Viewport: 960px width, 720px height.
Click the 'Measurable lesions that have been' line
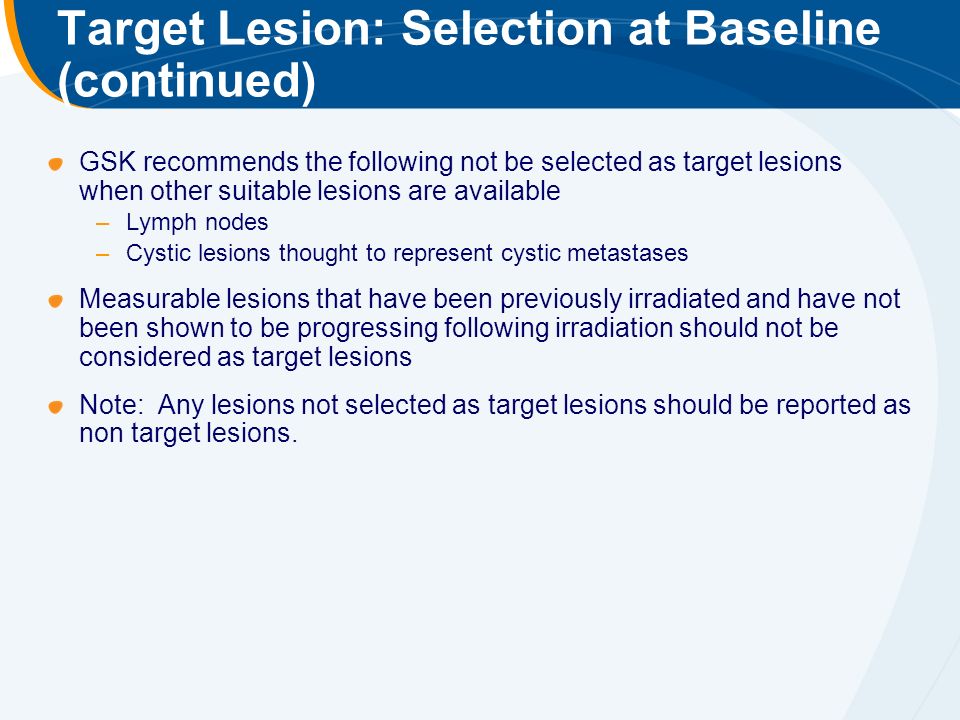pyautogui.click(x=490, y=299)
